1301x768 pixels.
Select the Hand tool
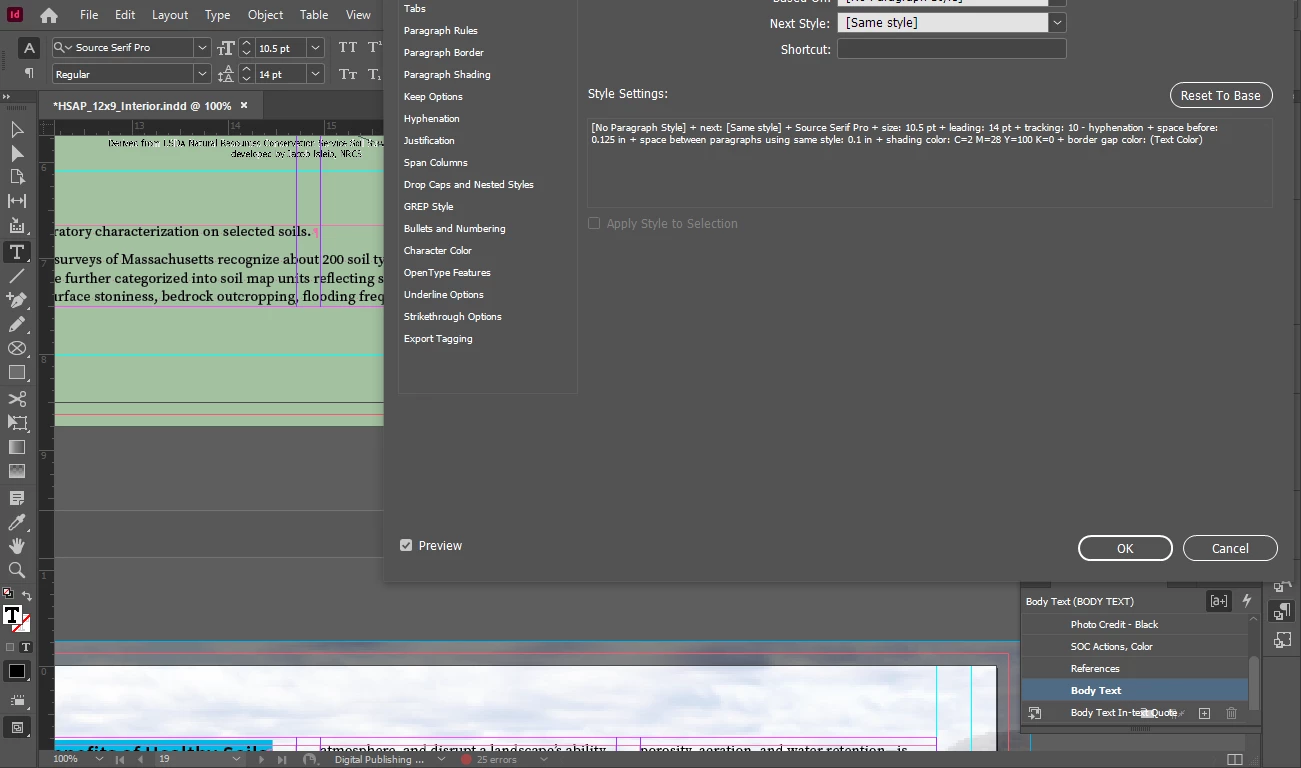coord(17,546)
